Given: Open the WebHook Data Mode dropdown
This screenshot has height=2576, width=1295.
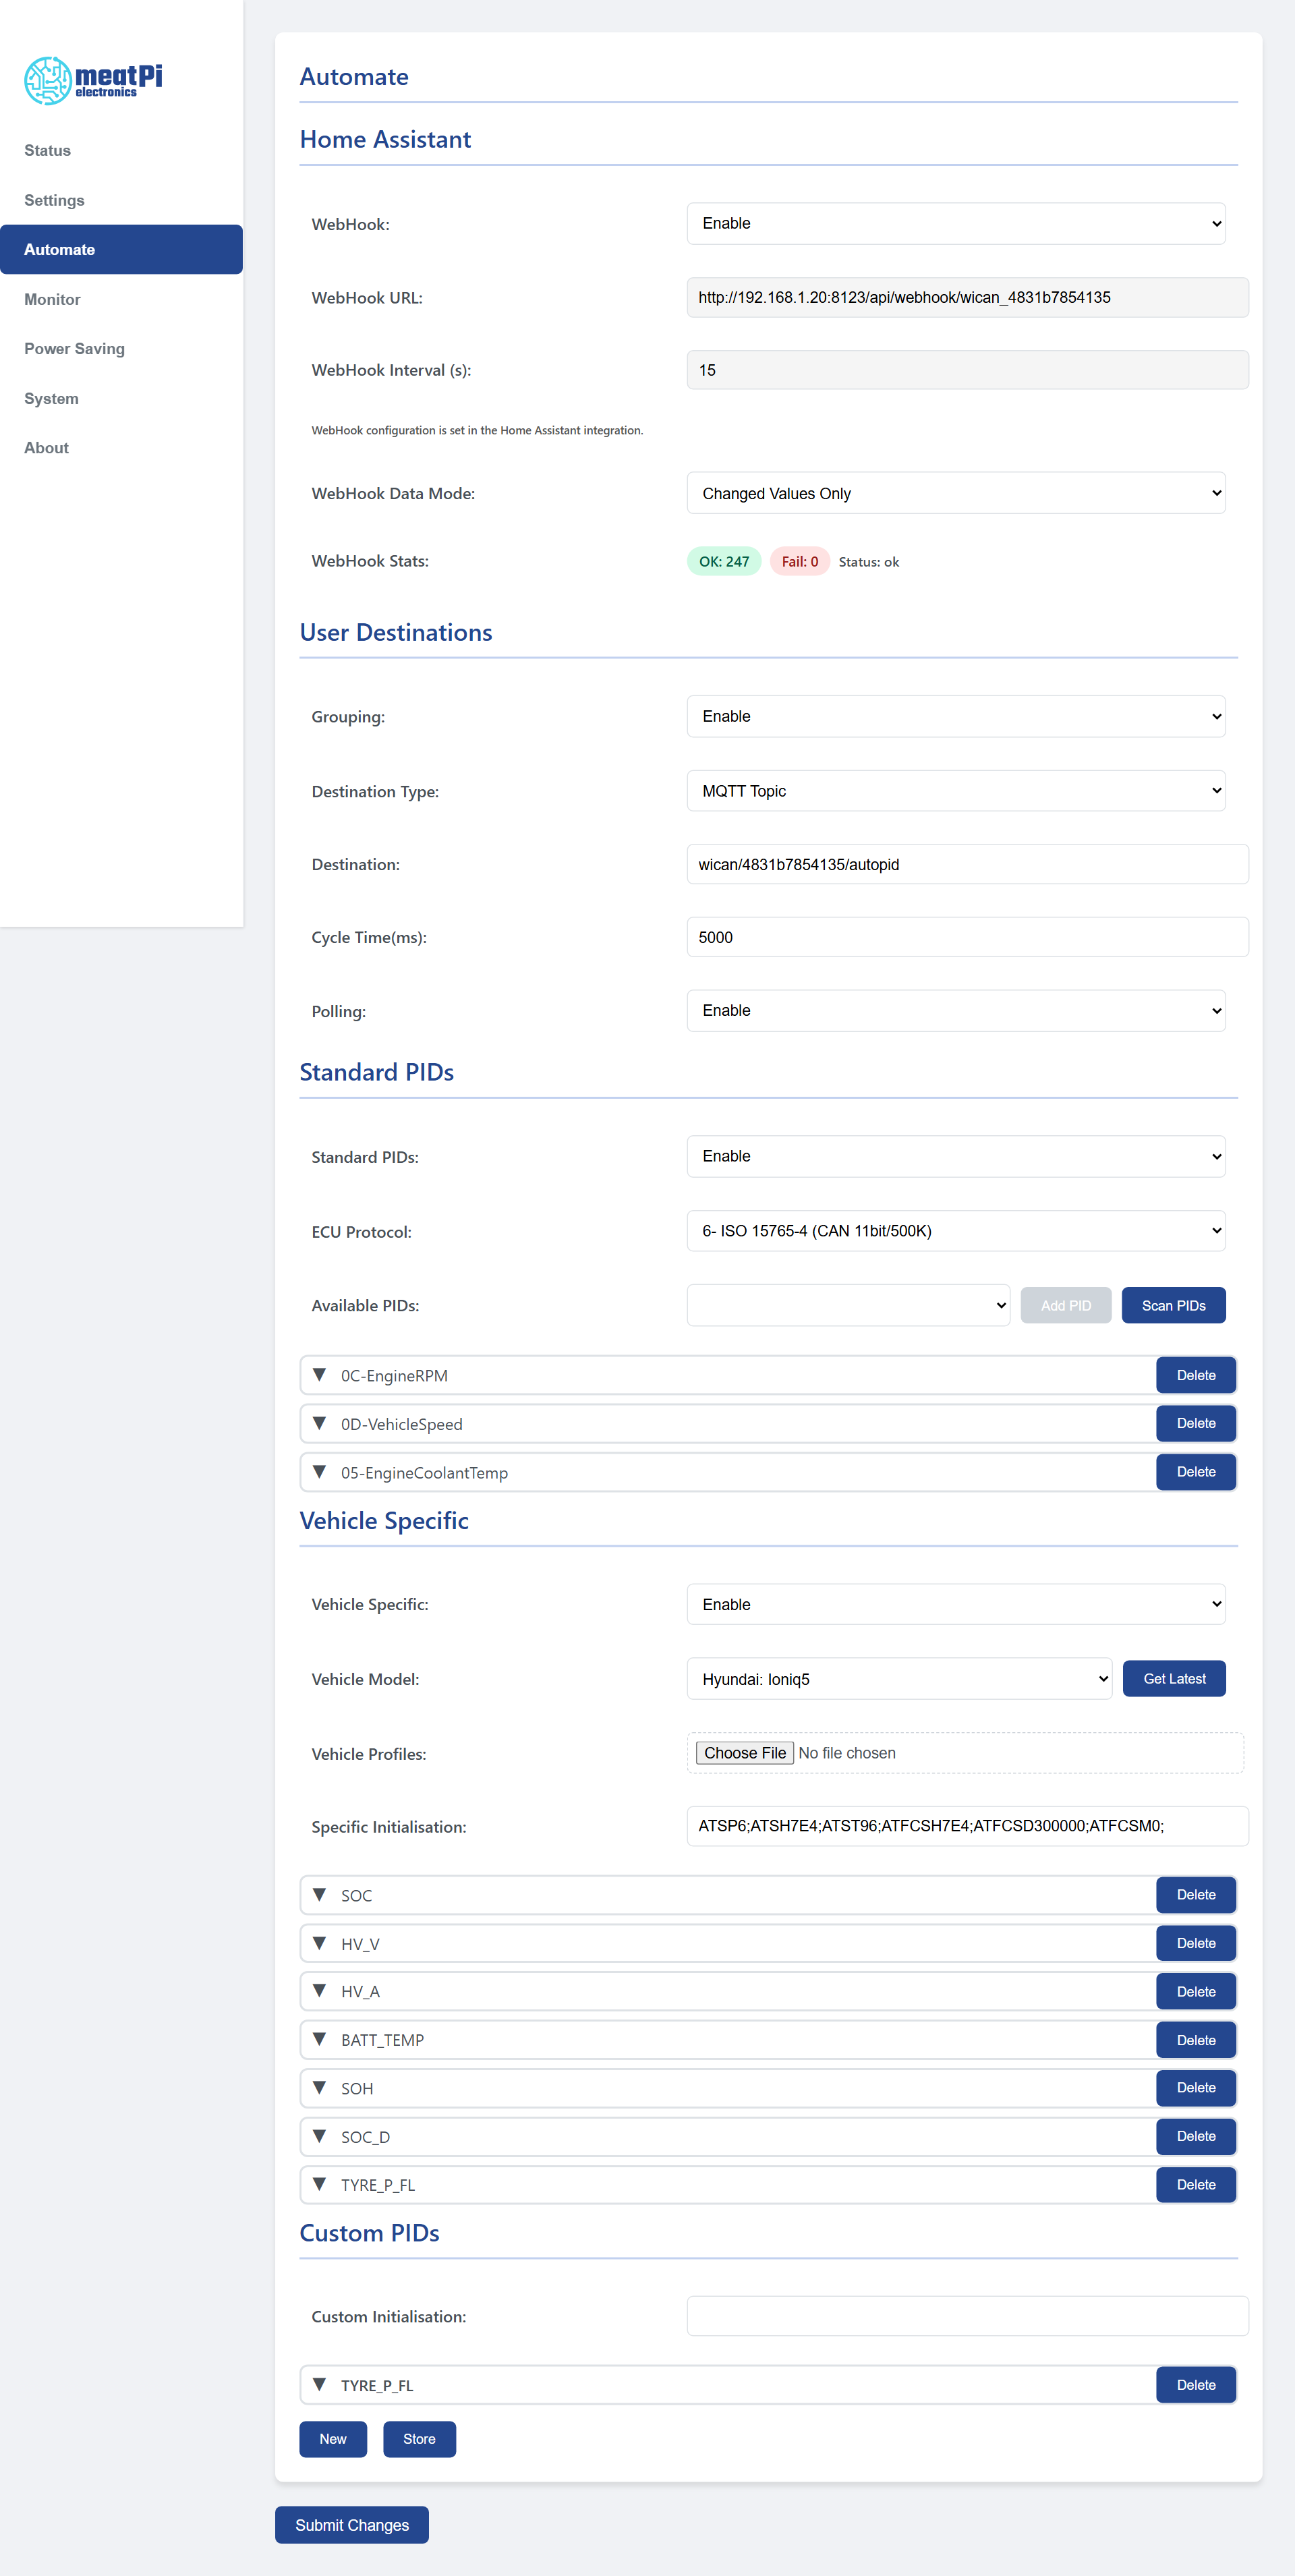Looking at the screenshot, I should 956,493.
